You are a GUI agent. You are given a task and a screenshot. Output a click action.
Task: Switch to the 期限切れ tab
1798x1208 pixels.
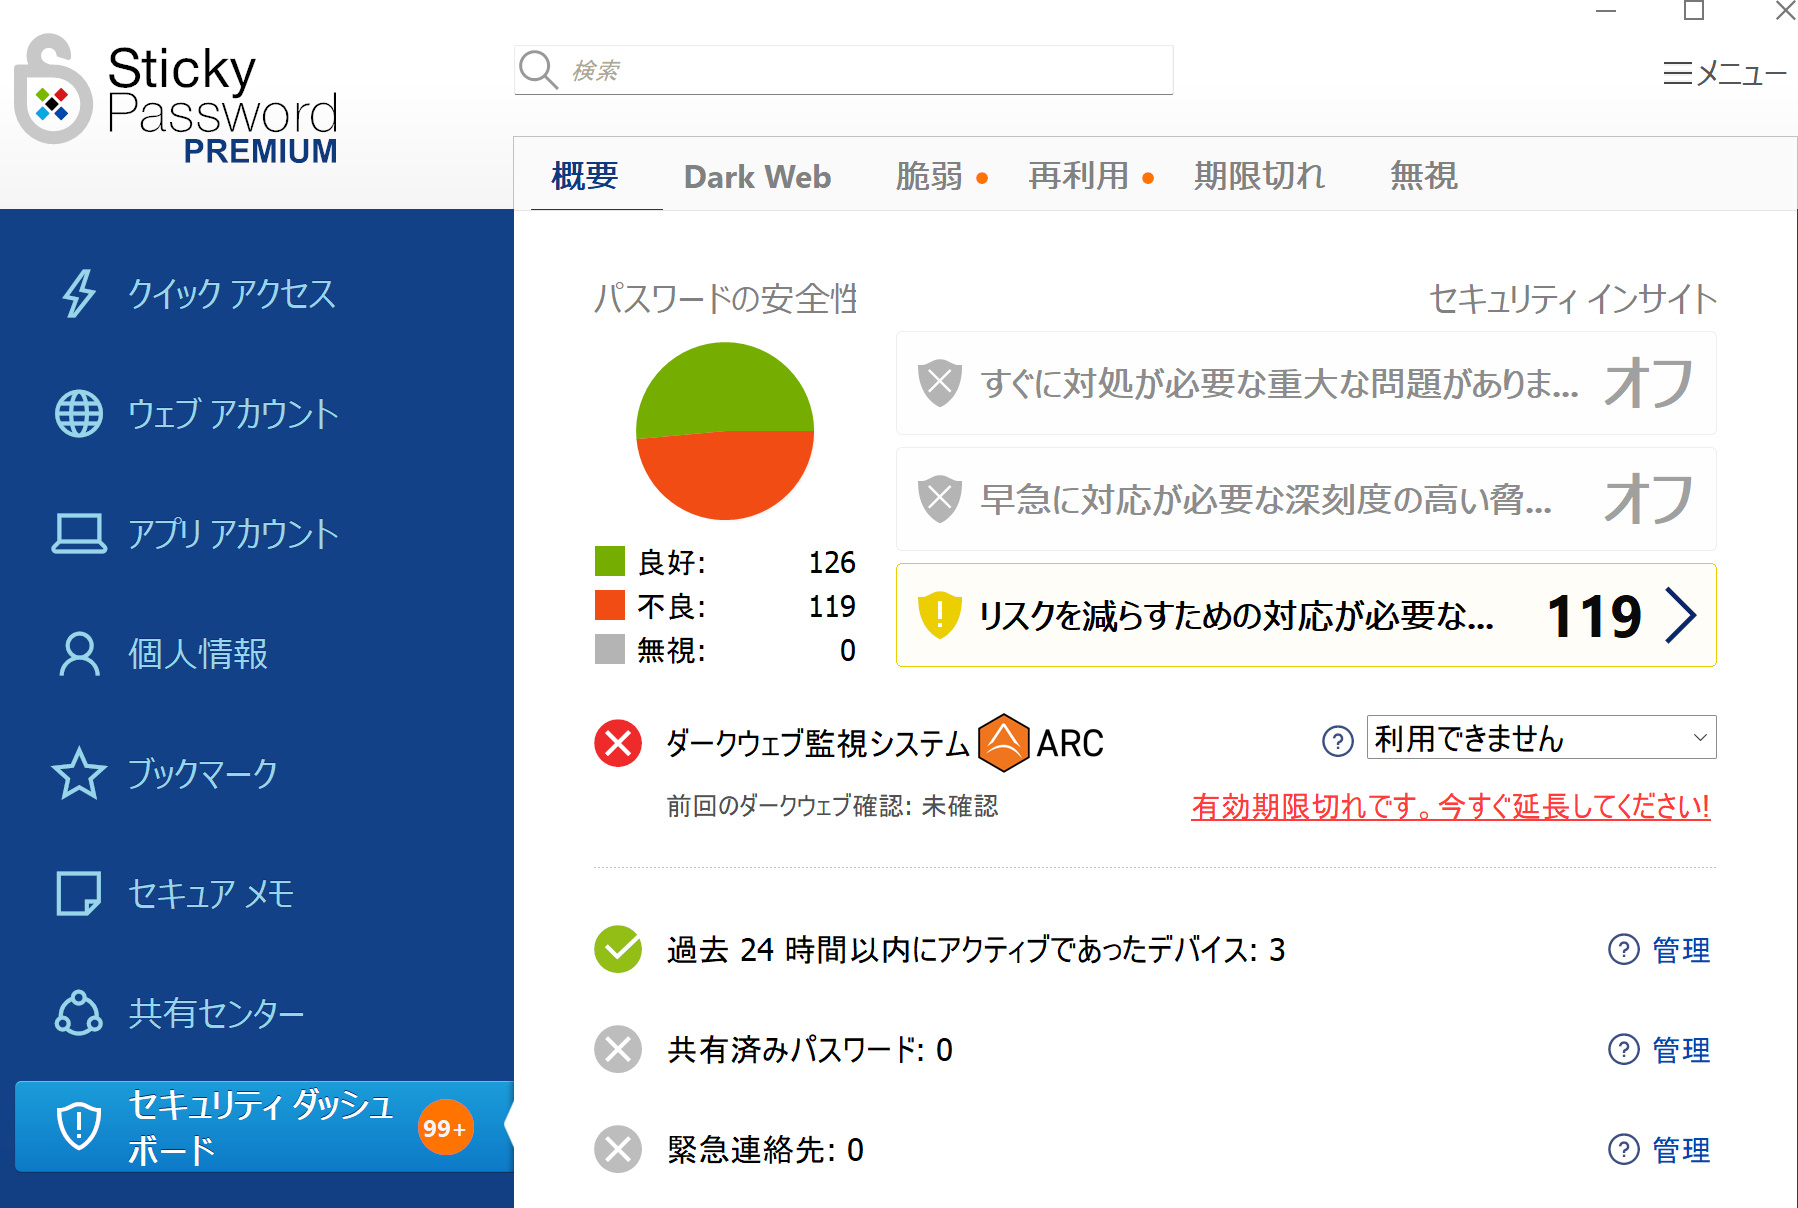click(1259, 177)
